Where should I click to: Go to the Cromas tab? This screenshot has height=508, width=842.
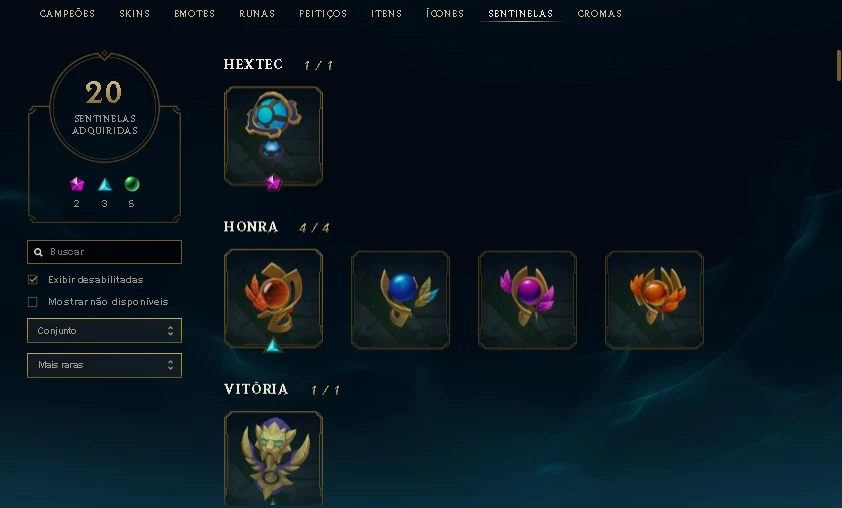[x=599, y=13]
